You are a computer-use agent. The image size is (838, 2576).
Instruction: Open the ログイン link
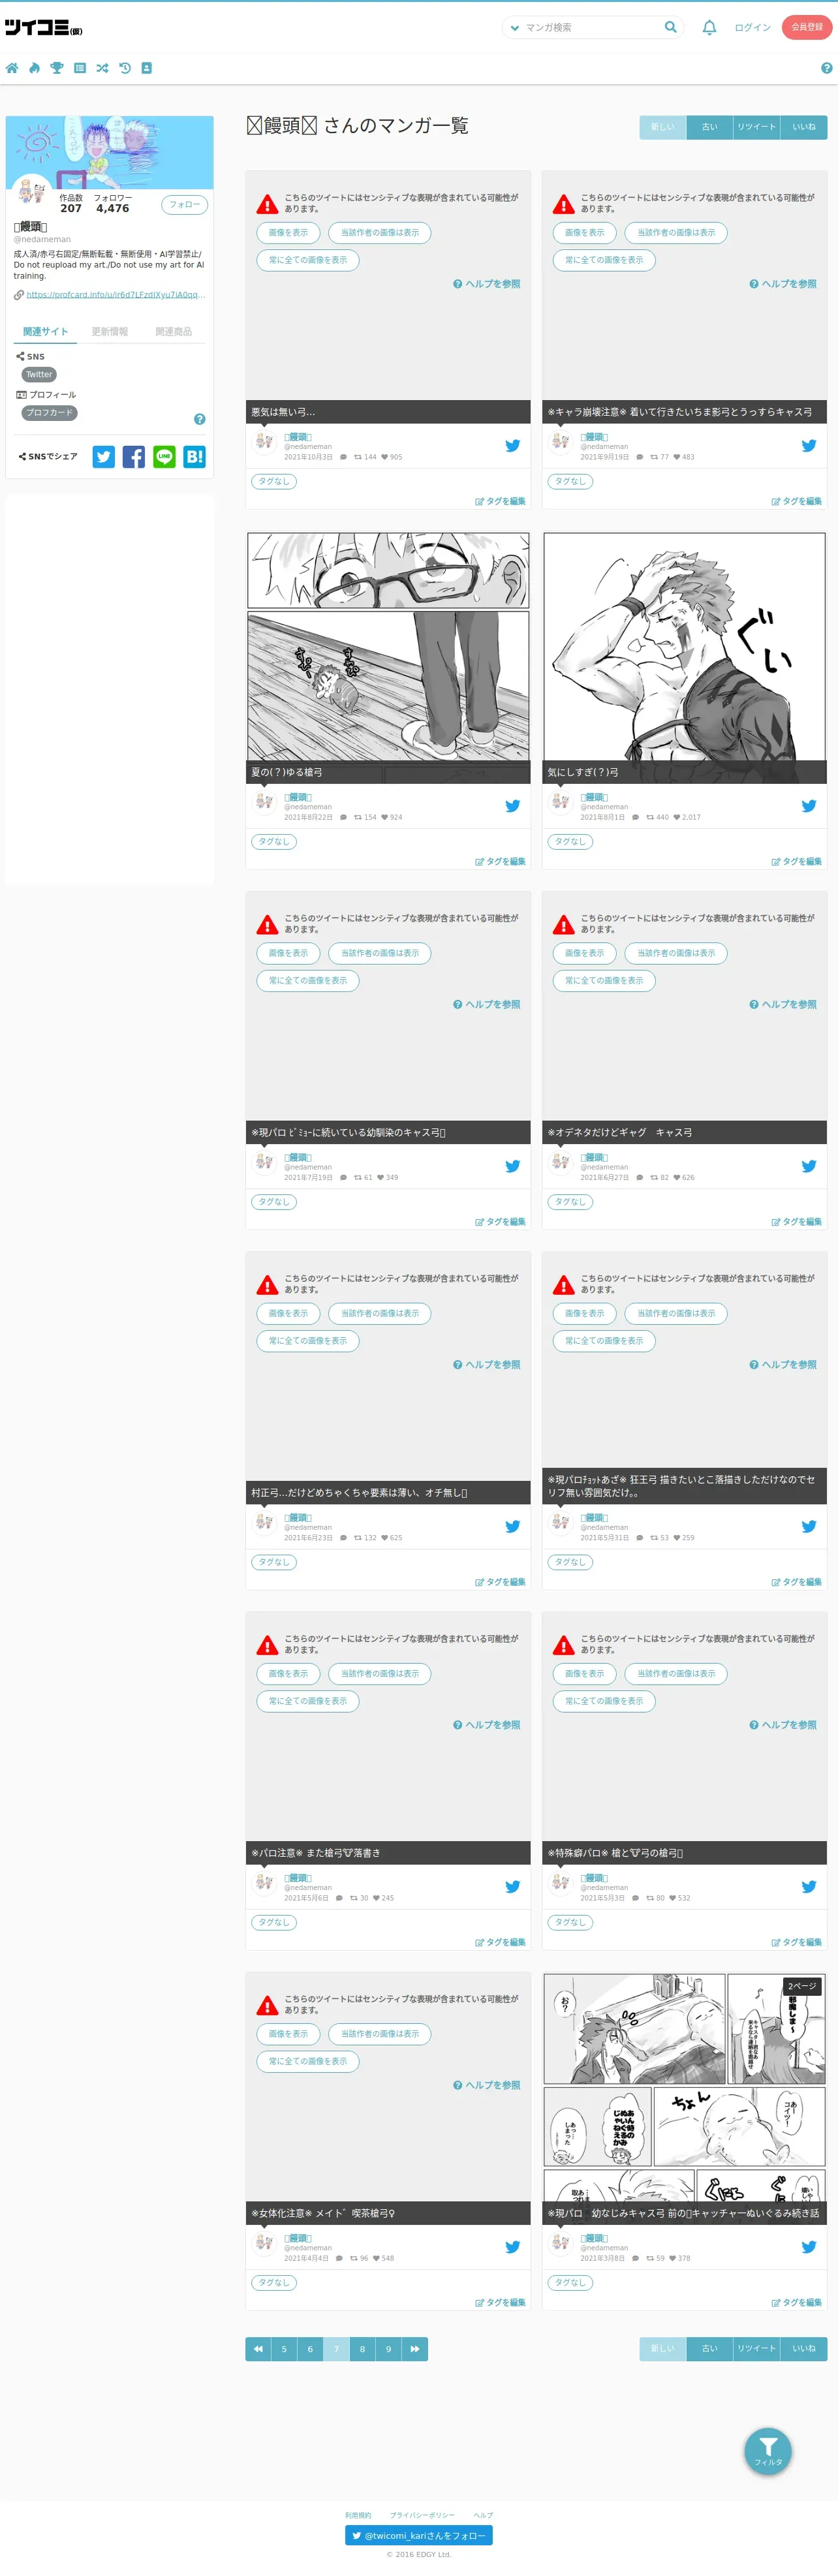click(x=752, y=28)
